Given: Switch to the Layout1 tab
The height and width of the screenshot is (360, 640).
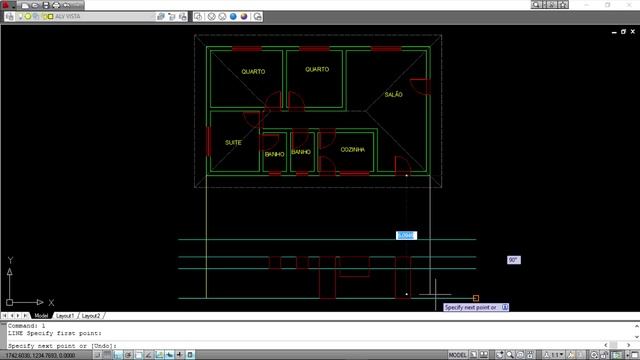Looking at the screenshot, I should pyautogui.click(x=65, y=316).
